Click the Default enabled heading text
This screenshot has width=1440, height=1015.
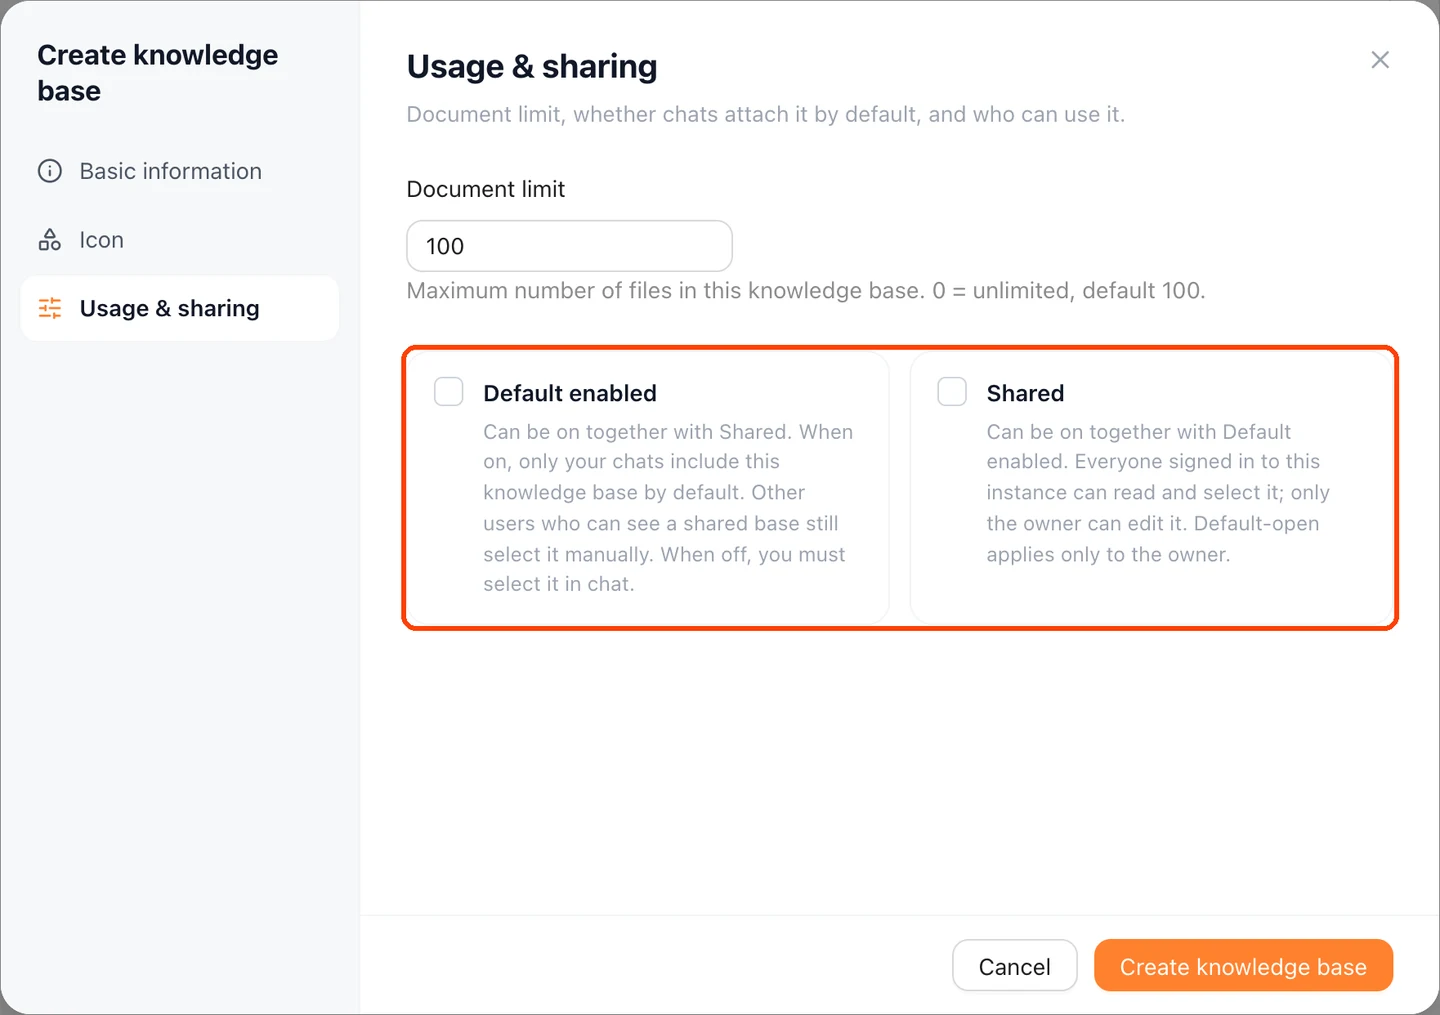[570, 393]
